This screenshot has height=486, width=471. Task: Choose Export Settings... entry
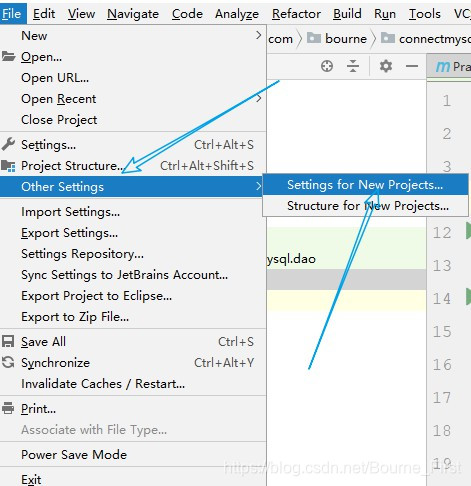click(133, 233)
